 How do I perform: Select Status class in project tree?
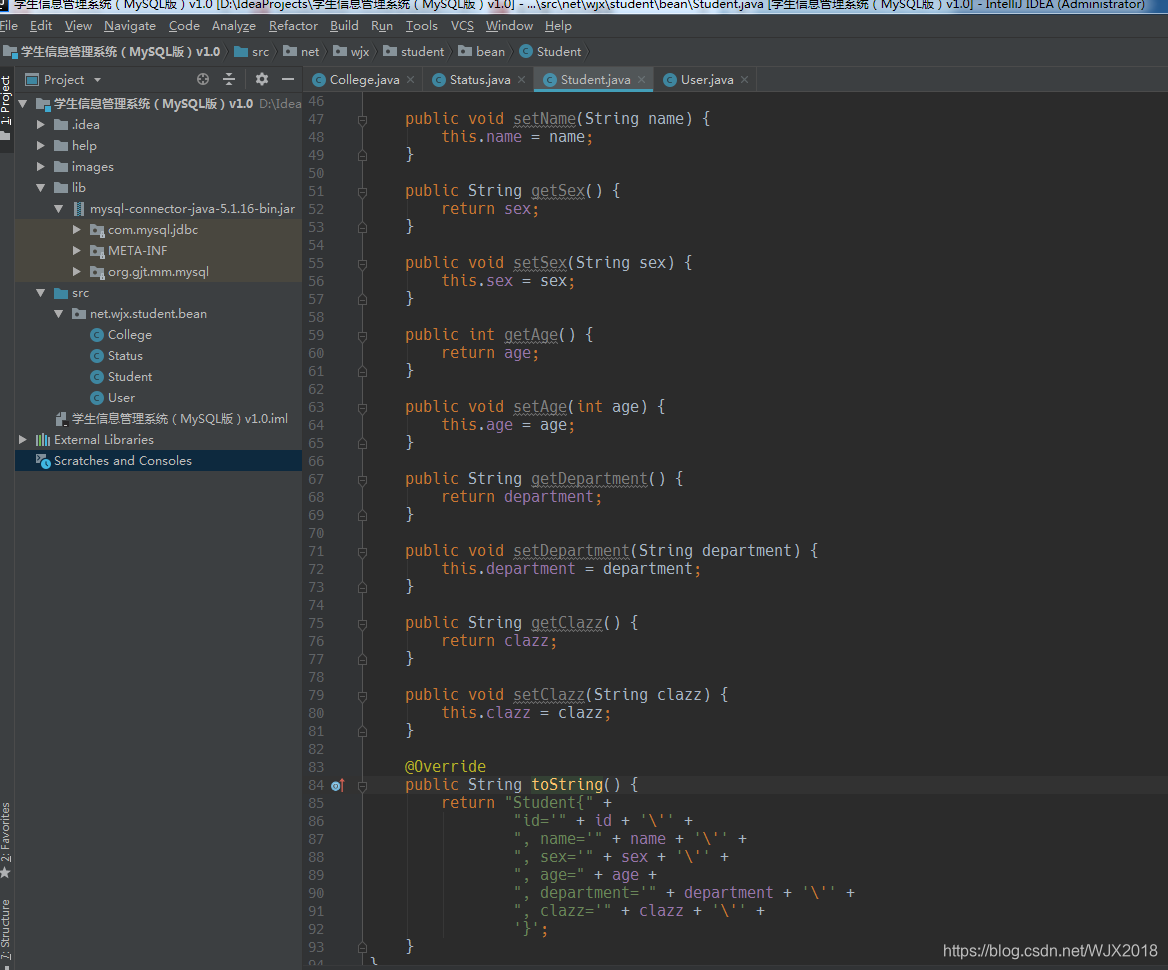(x=125, y=356)
